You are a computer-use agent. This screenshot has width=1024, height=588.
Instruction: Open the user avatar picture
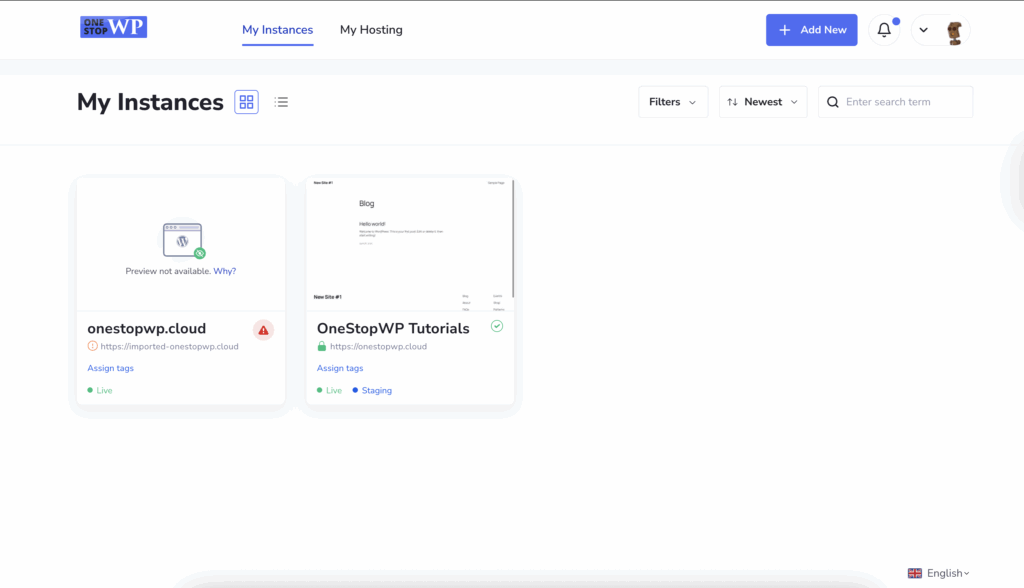coord(954,31)
